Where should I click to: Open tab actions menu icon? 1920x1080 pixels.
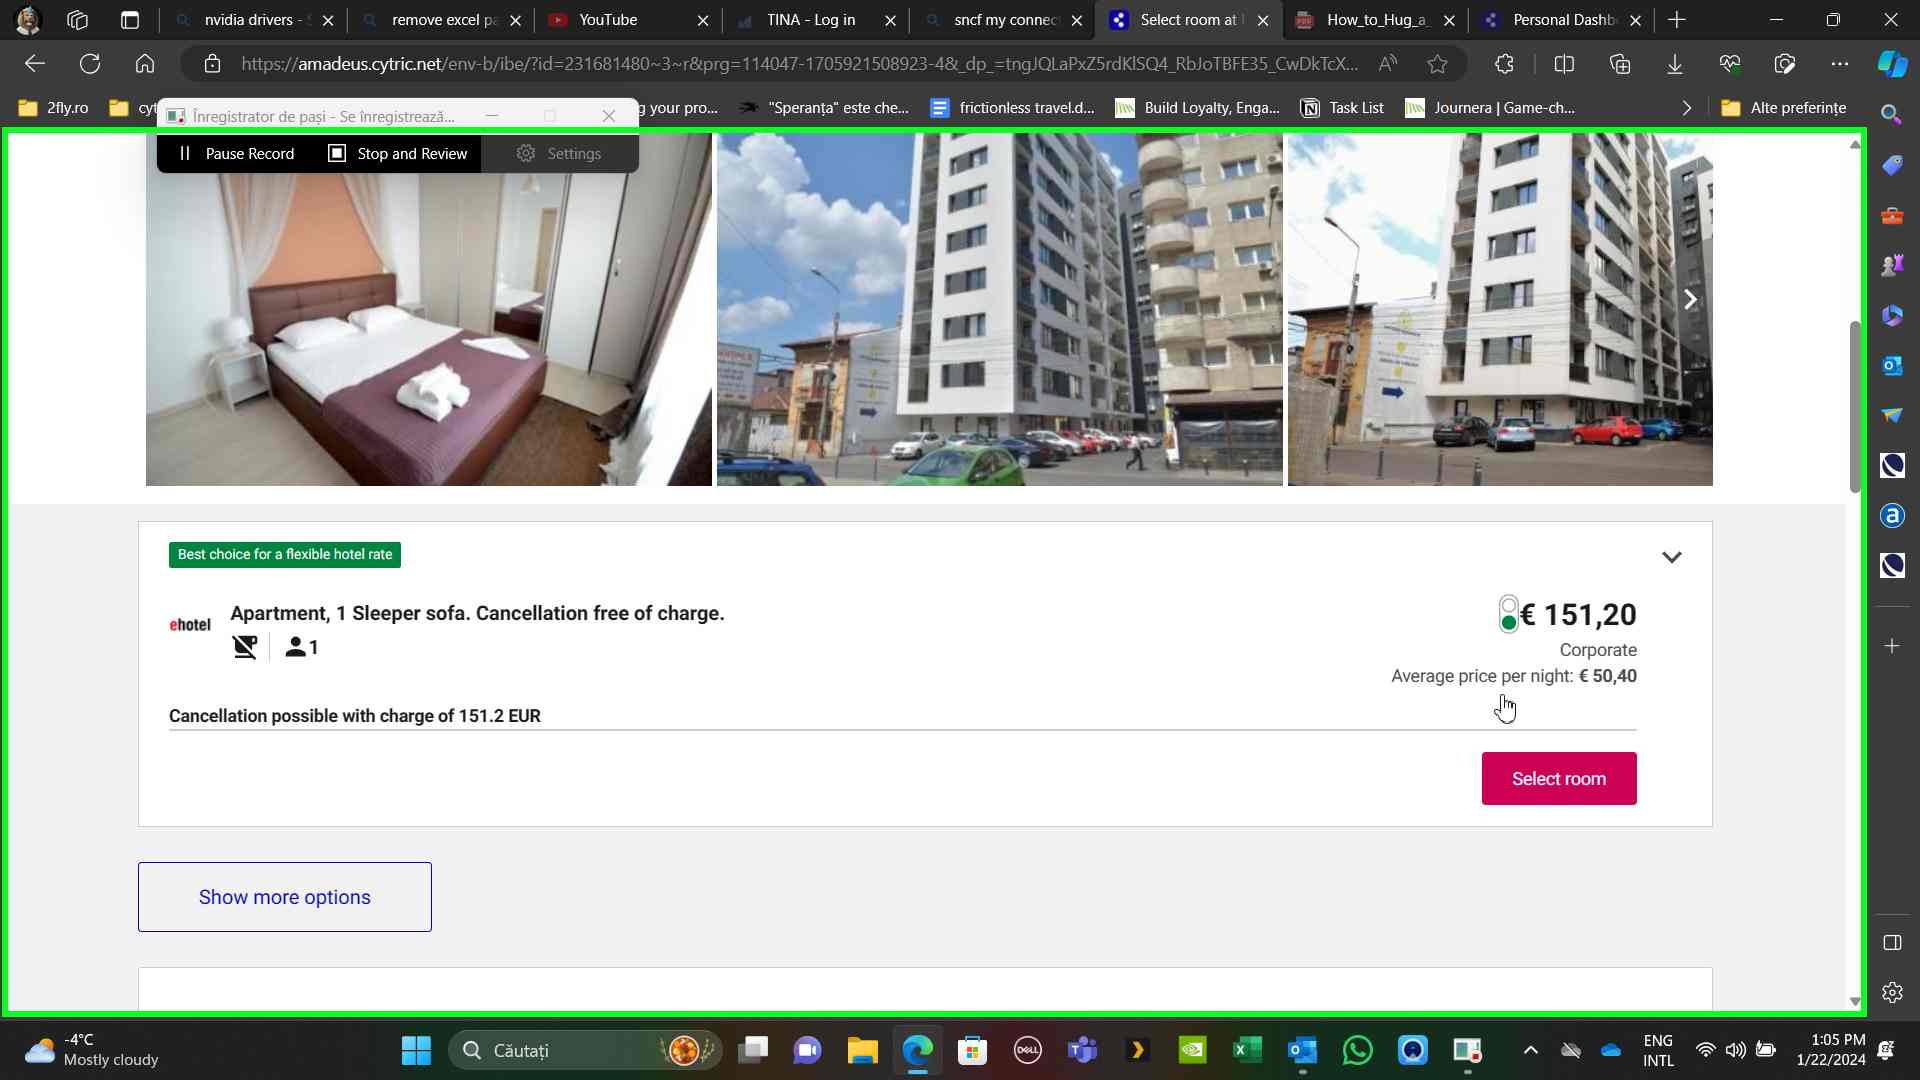point(130,20)
